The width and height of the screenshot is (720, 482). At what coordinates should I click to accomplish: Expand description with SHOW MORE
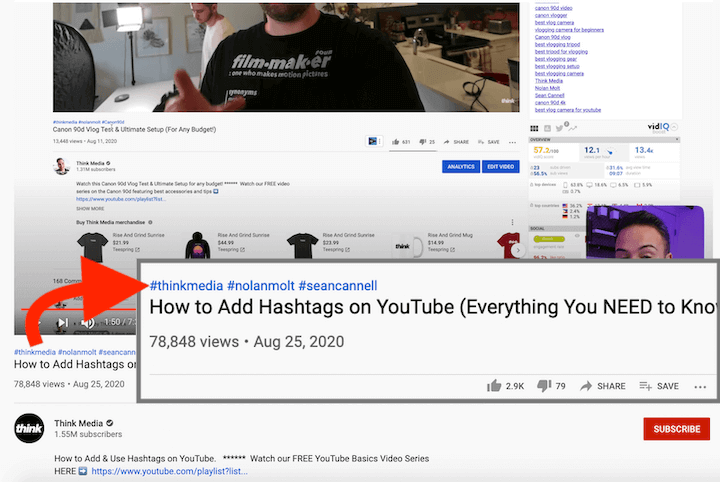[x=90, y=208]
